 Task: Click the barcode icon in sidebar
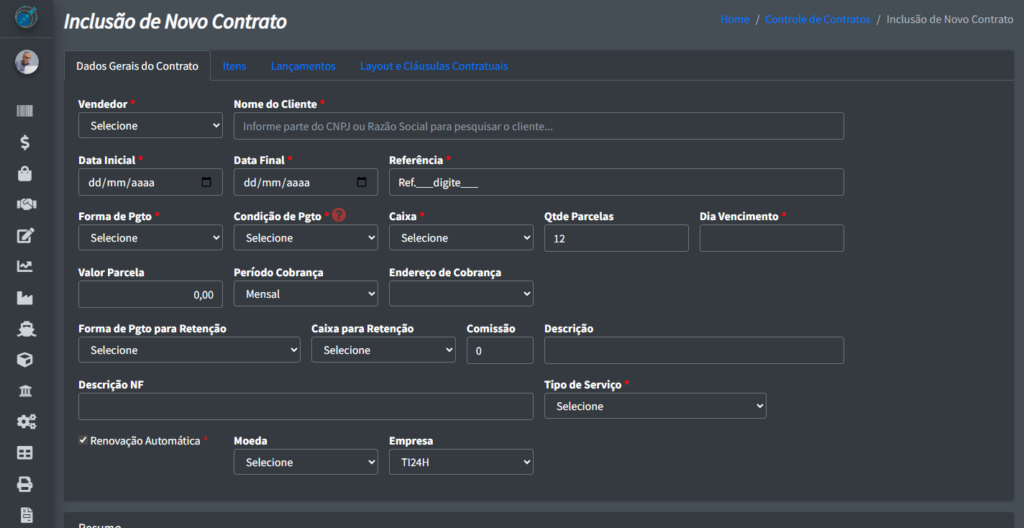point(26,111)
